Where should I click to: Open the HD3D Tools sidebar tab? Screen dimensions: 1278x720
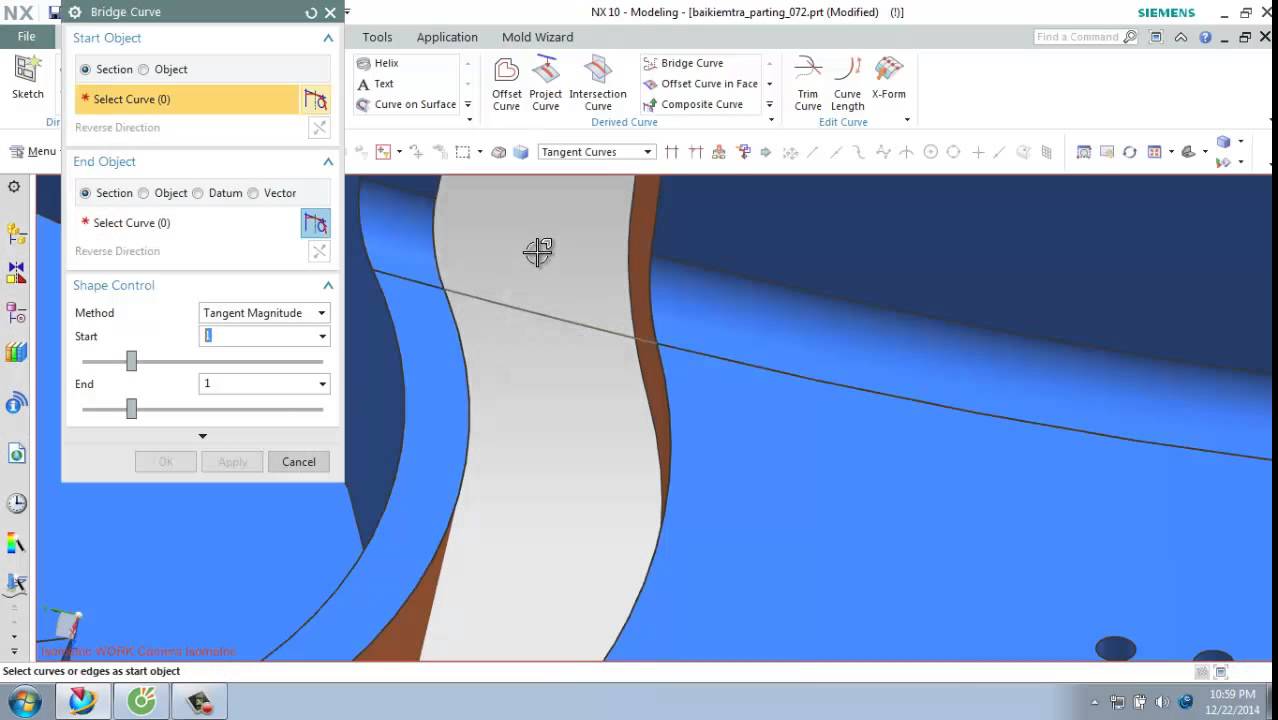15,404
